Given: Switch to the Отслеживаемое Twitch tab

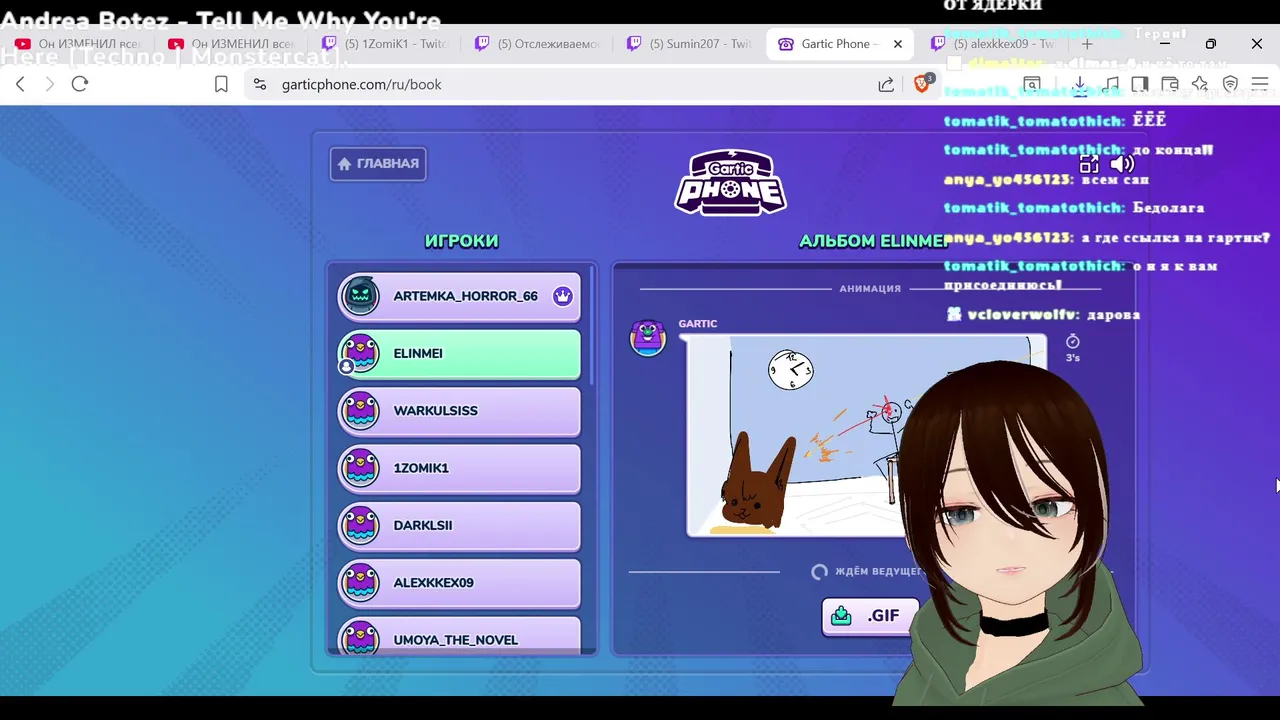Looking at the screenshot, I should pos(537,44).
